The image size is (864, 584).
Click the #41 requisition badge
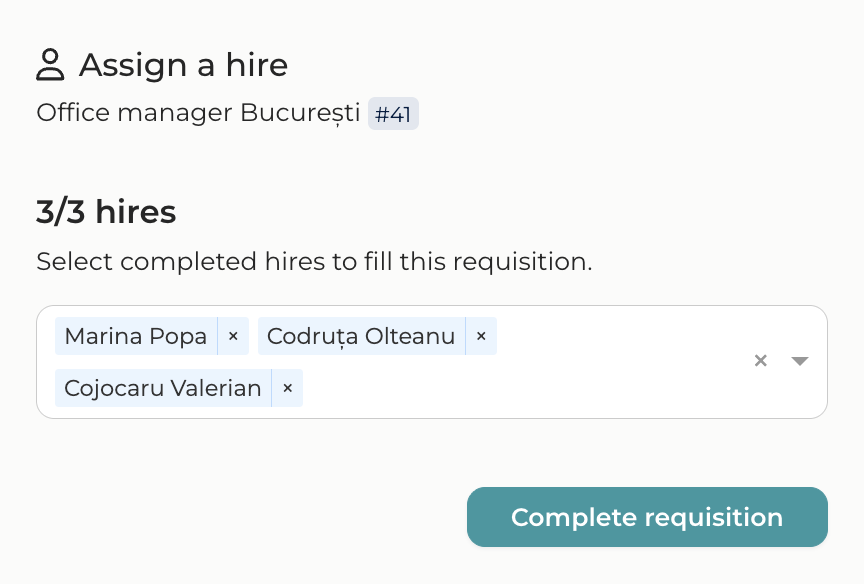pyautogui.click(x=393, y=114)
